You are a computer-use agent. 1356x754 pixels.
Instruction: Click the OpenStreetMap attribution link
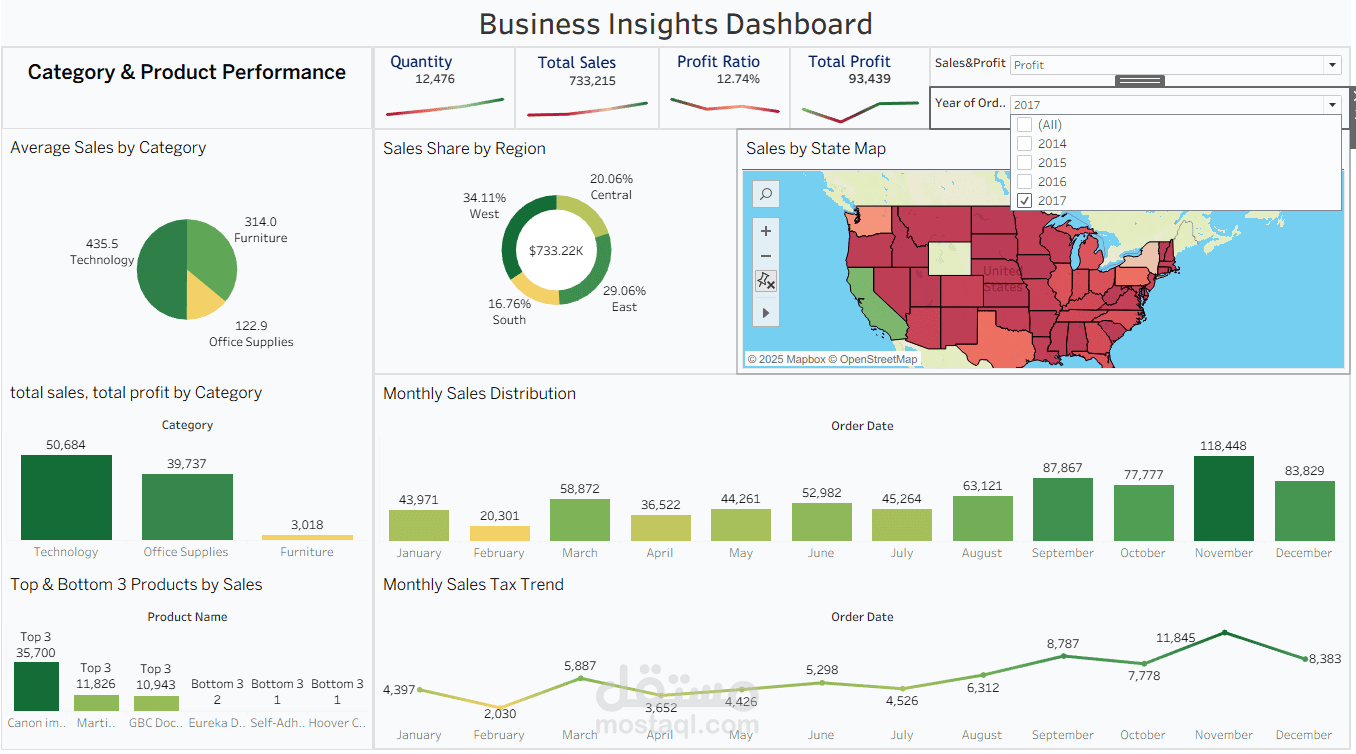(878, 359)
